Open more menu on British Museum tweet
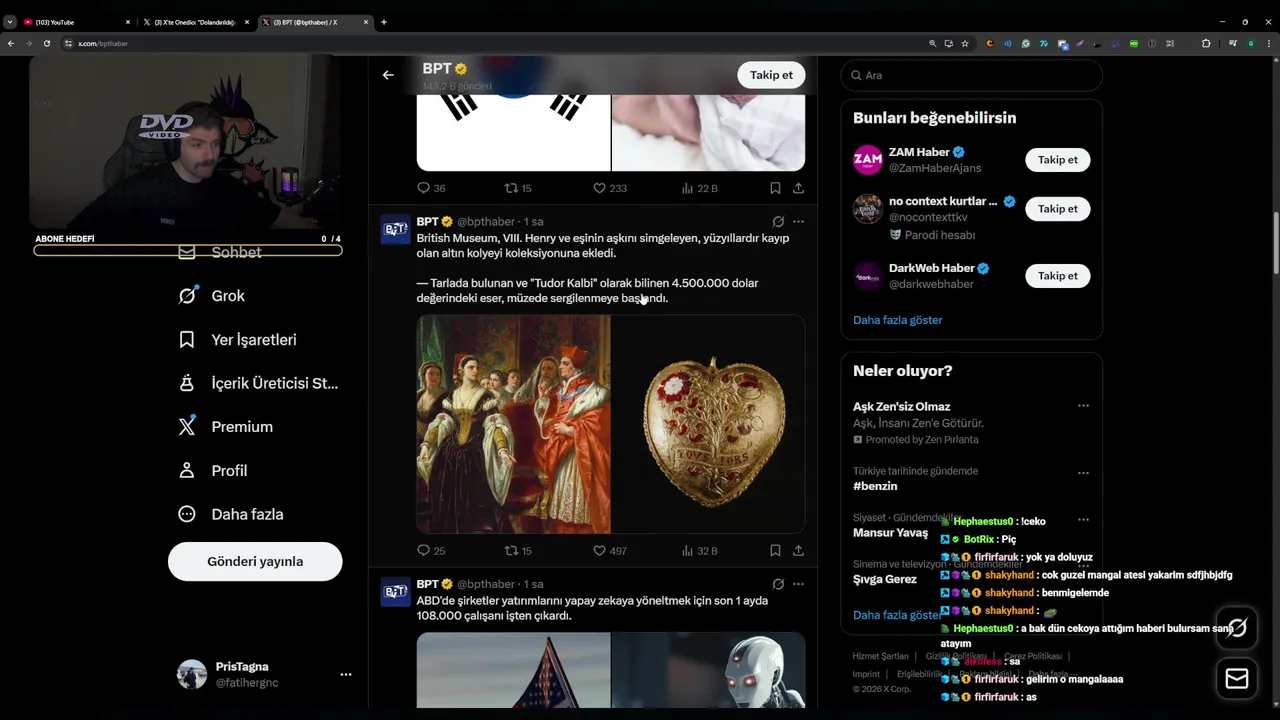This screenshot has width=1280, height=720. [x=798, y=221]
